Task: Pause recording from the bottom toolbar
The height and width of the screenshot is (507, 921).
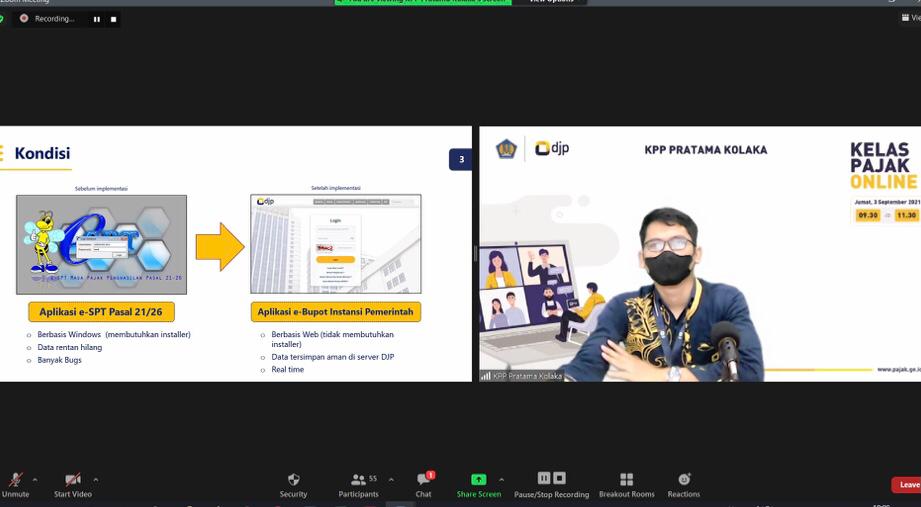Action: pyautogui.click(x=544, y=479)
